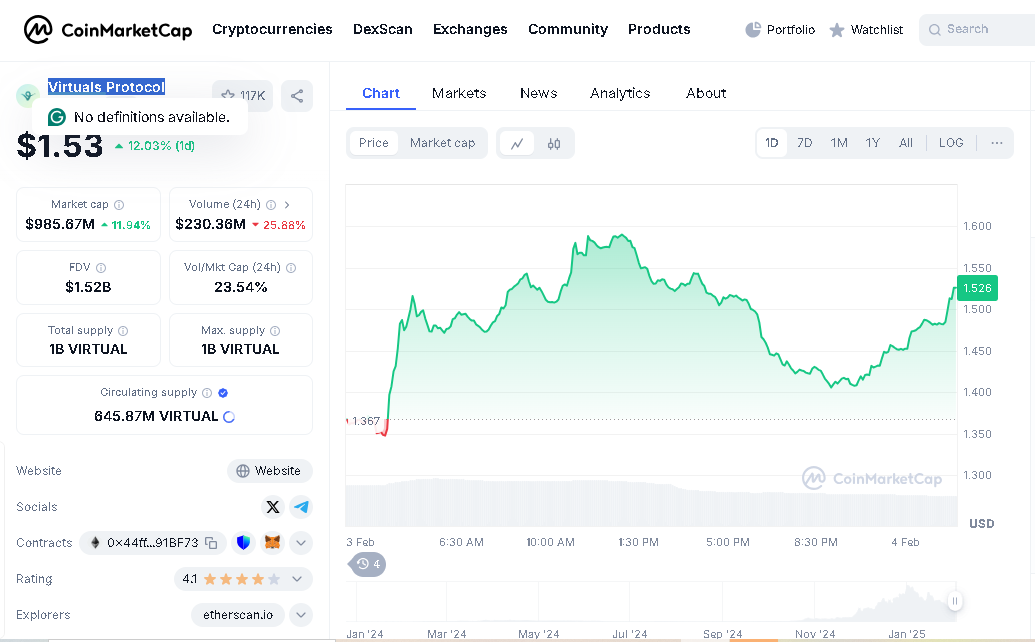Switch to the Markets tab
Viewport: 1035px width, 642px height.
click(x=459, y=93)
